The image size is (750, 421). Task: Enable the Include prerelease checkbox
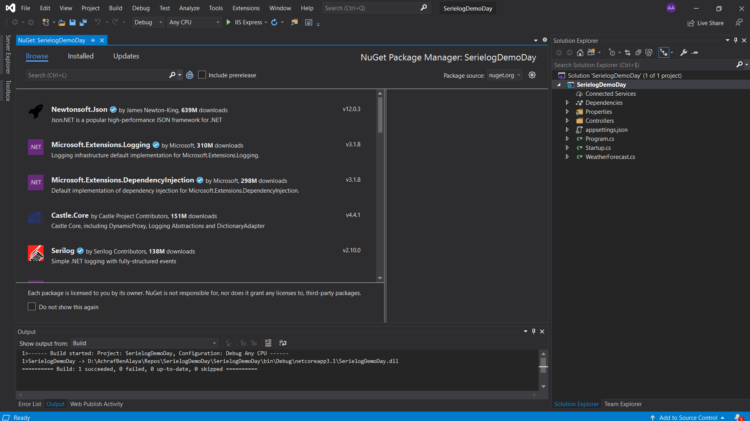click(x=202, y=75)
